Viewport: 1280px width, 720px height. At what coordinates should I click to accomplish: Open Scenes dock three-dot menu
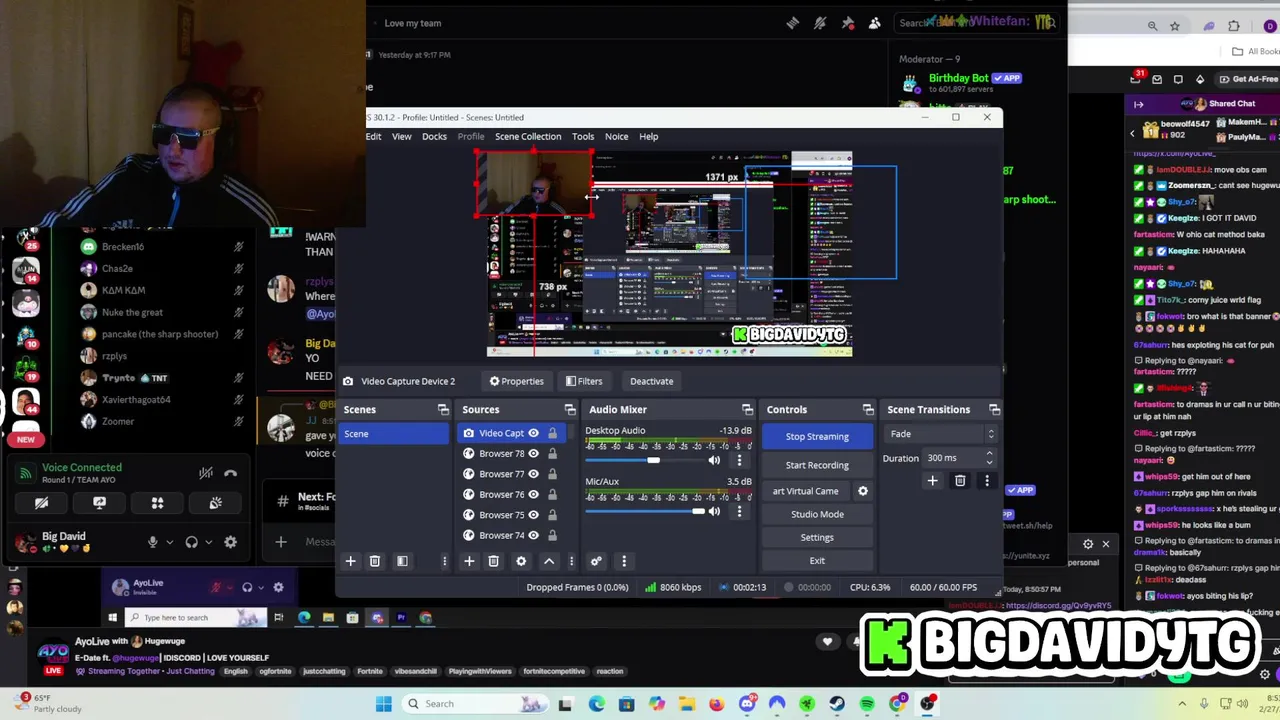[x=444, y=561]
